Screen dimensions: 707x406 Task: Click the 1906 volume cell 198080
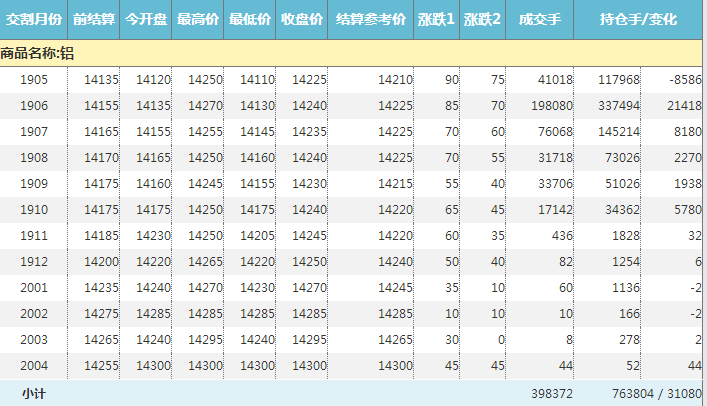pos(554,106)
